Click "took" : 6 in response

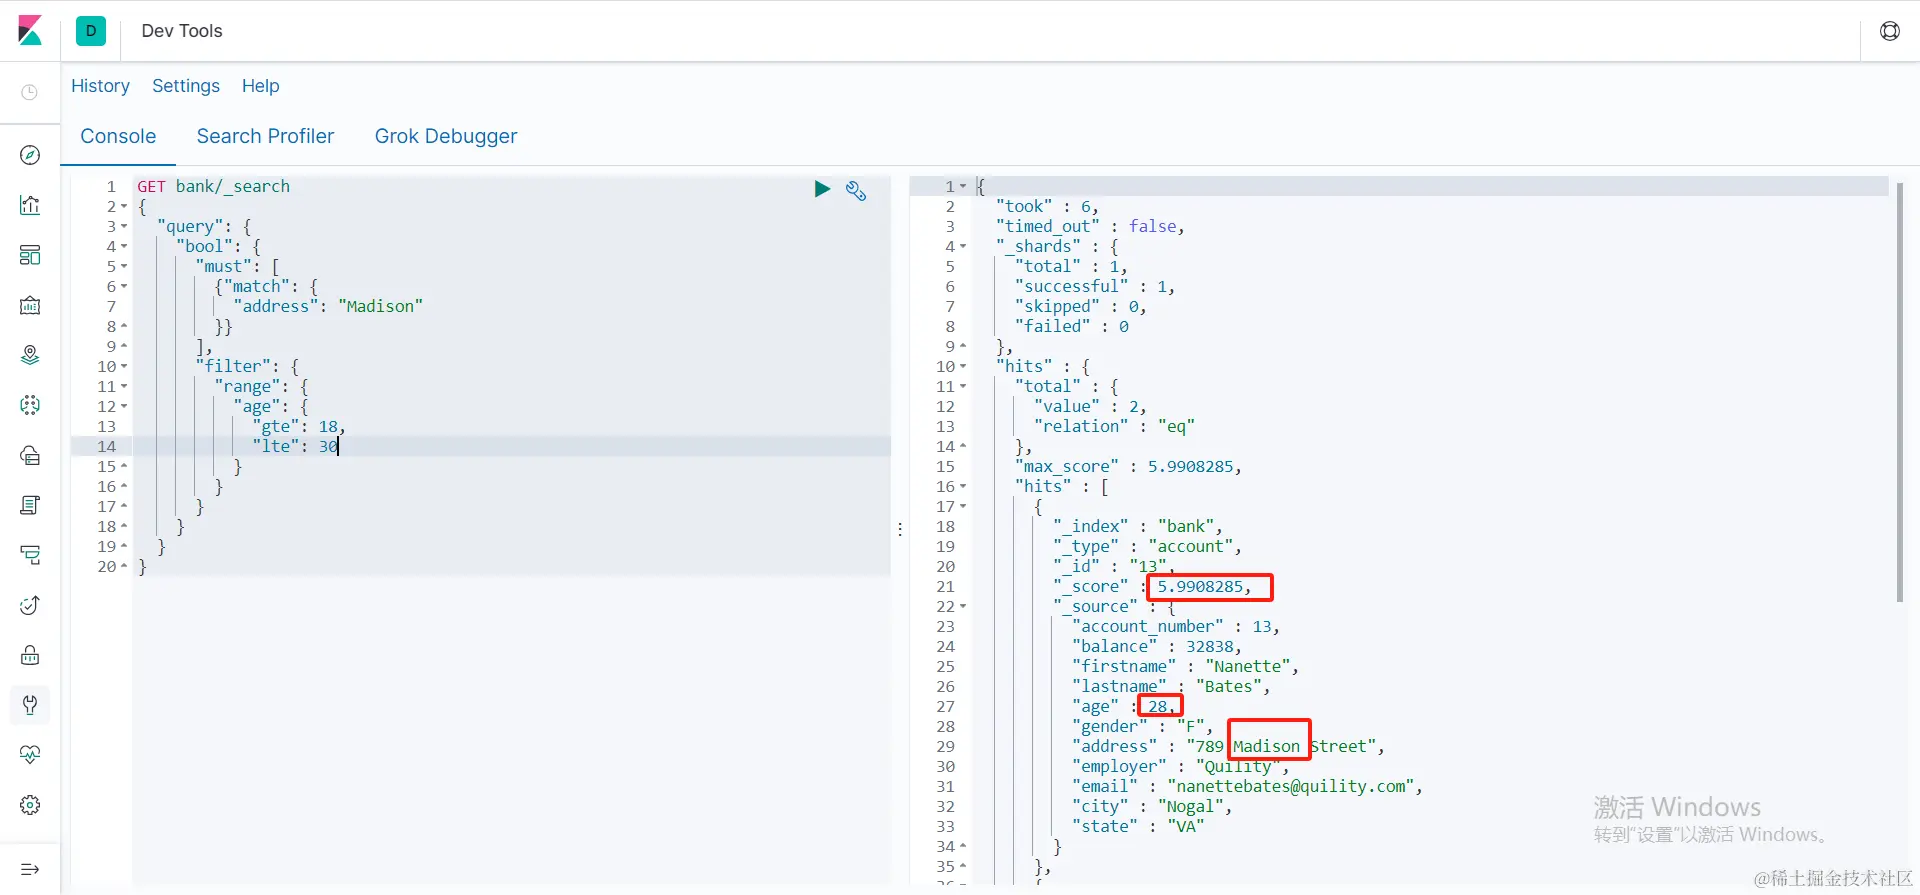click(x=1047, y=206)
